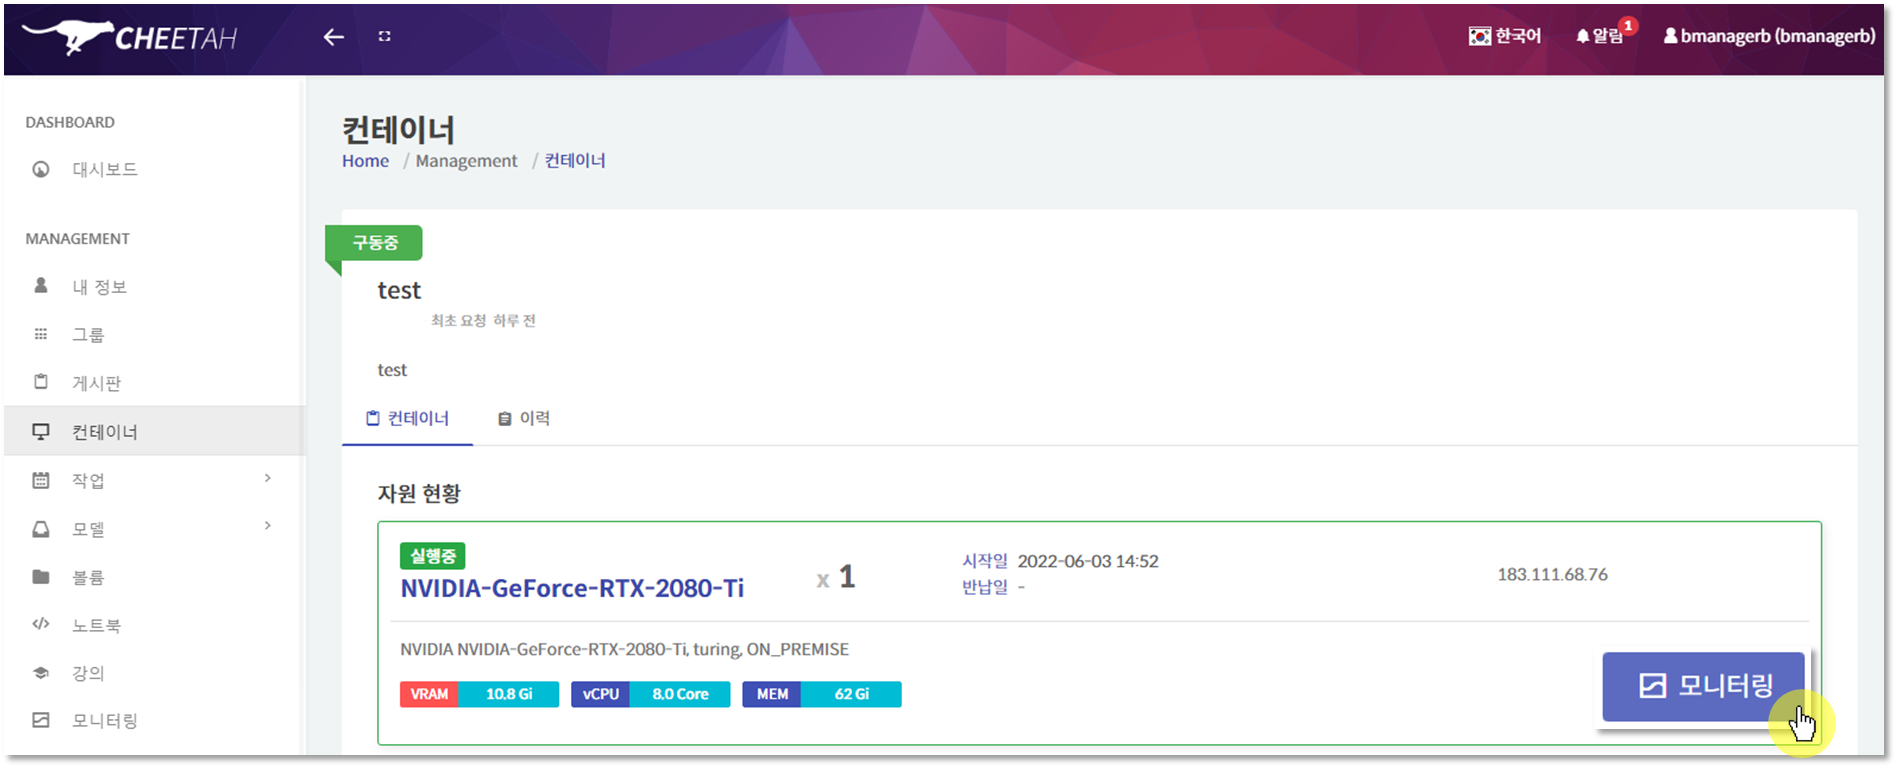
Task: Click the 내 정보 person icon
Action: [41, 286]
